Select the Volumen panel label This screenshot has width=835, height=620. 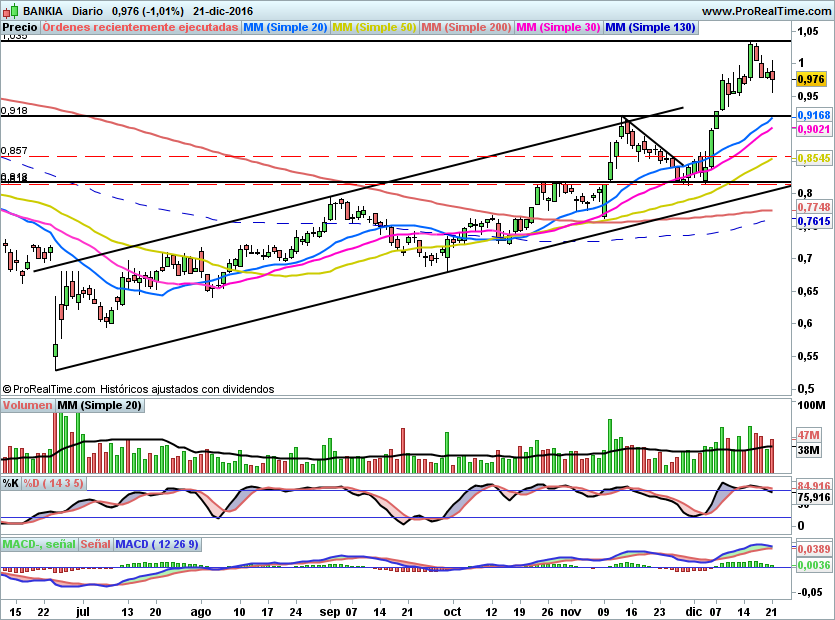click(x=27, y=405)
